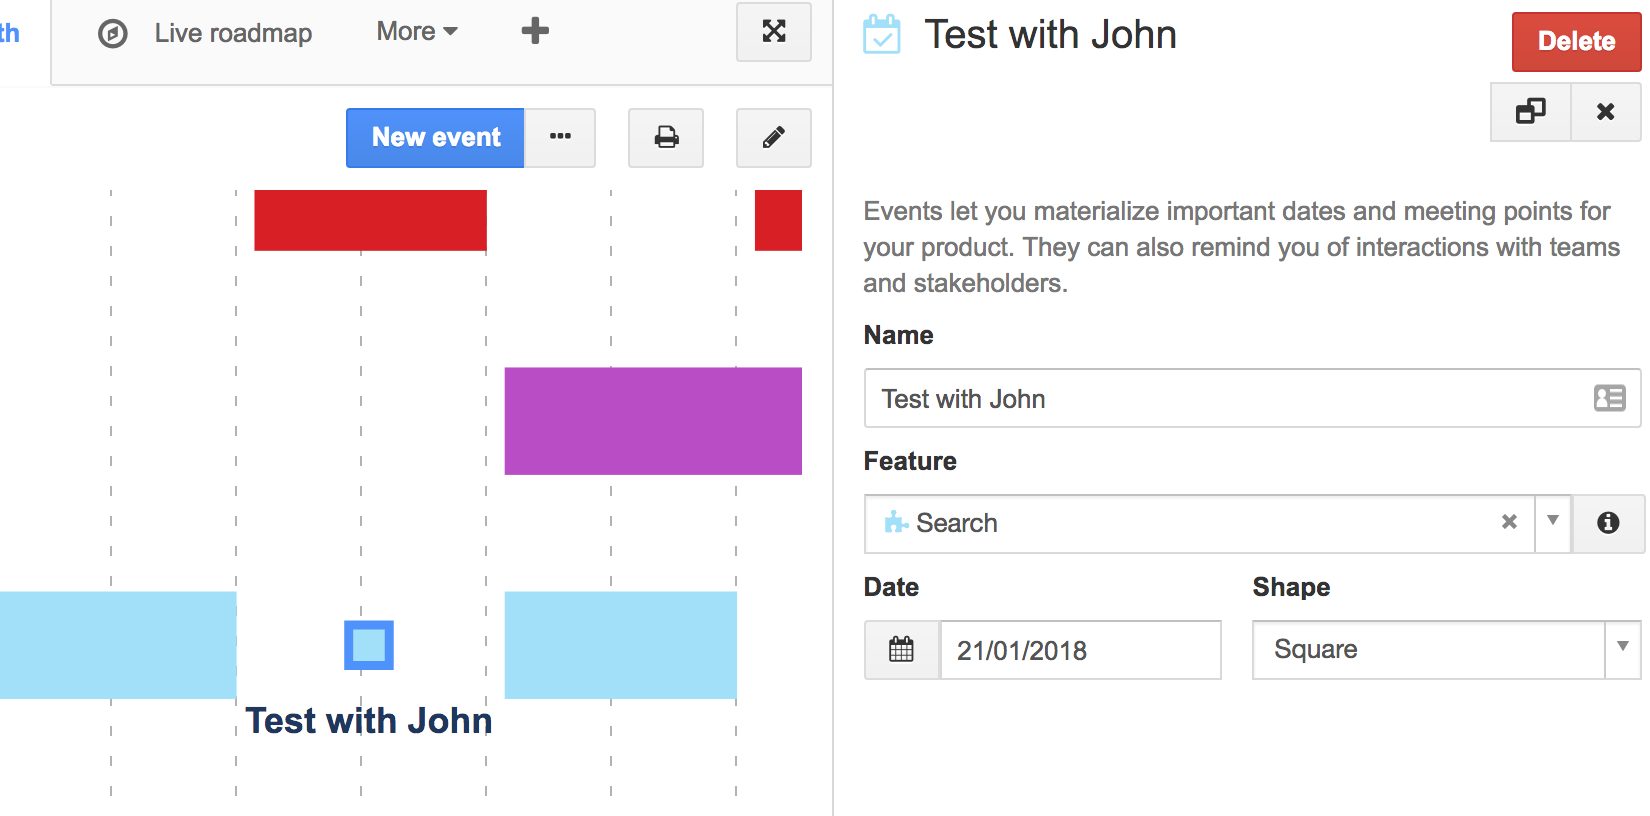The image size is (1650, 816).
Task: Click the contact card icon in Name field
Action: click(1609, 398)
